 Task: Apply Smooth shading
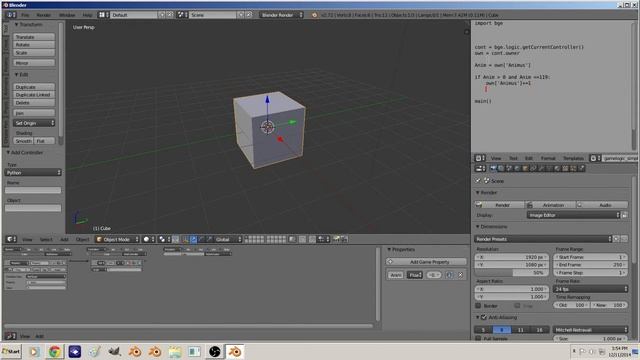[x=24, y=141]
